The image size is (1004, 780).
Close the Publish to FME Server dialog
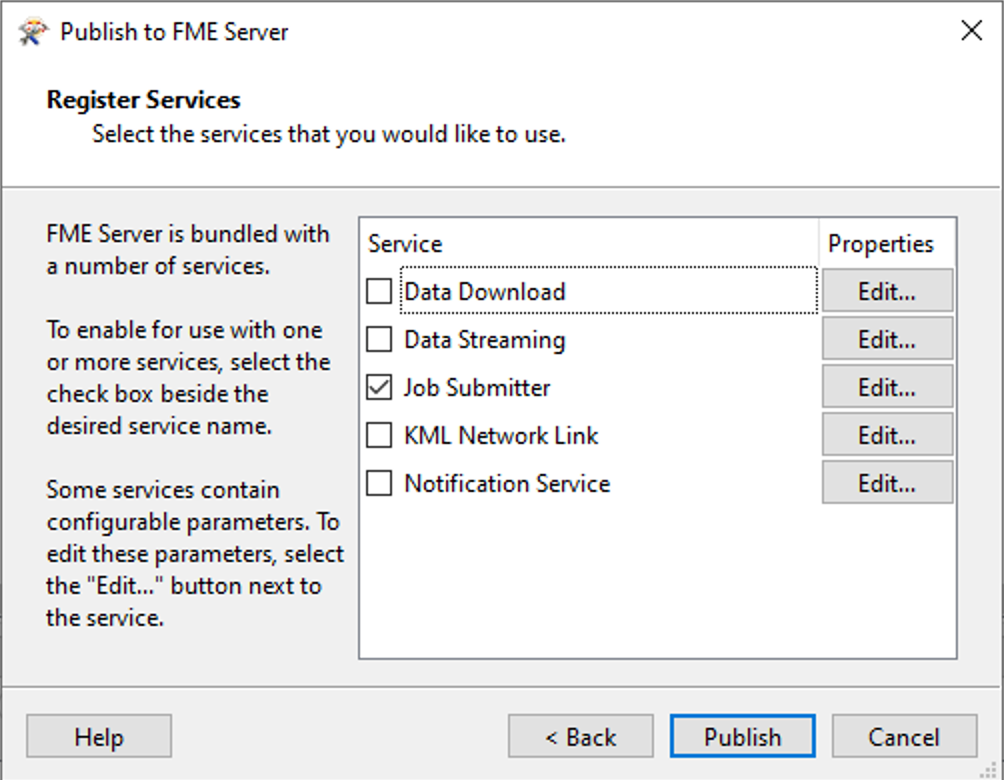pyautogui.click(x=969, y=30)
